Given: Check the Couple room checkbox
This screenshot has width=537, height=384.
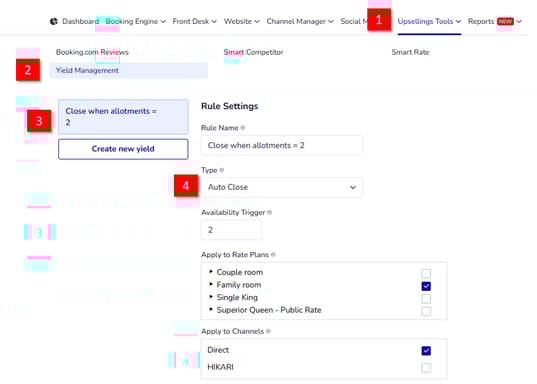Looking at the screenshot, I should click(426, 273).
